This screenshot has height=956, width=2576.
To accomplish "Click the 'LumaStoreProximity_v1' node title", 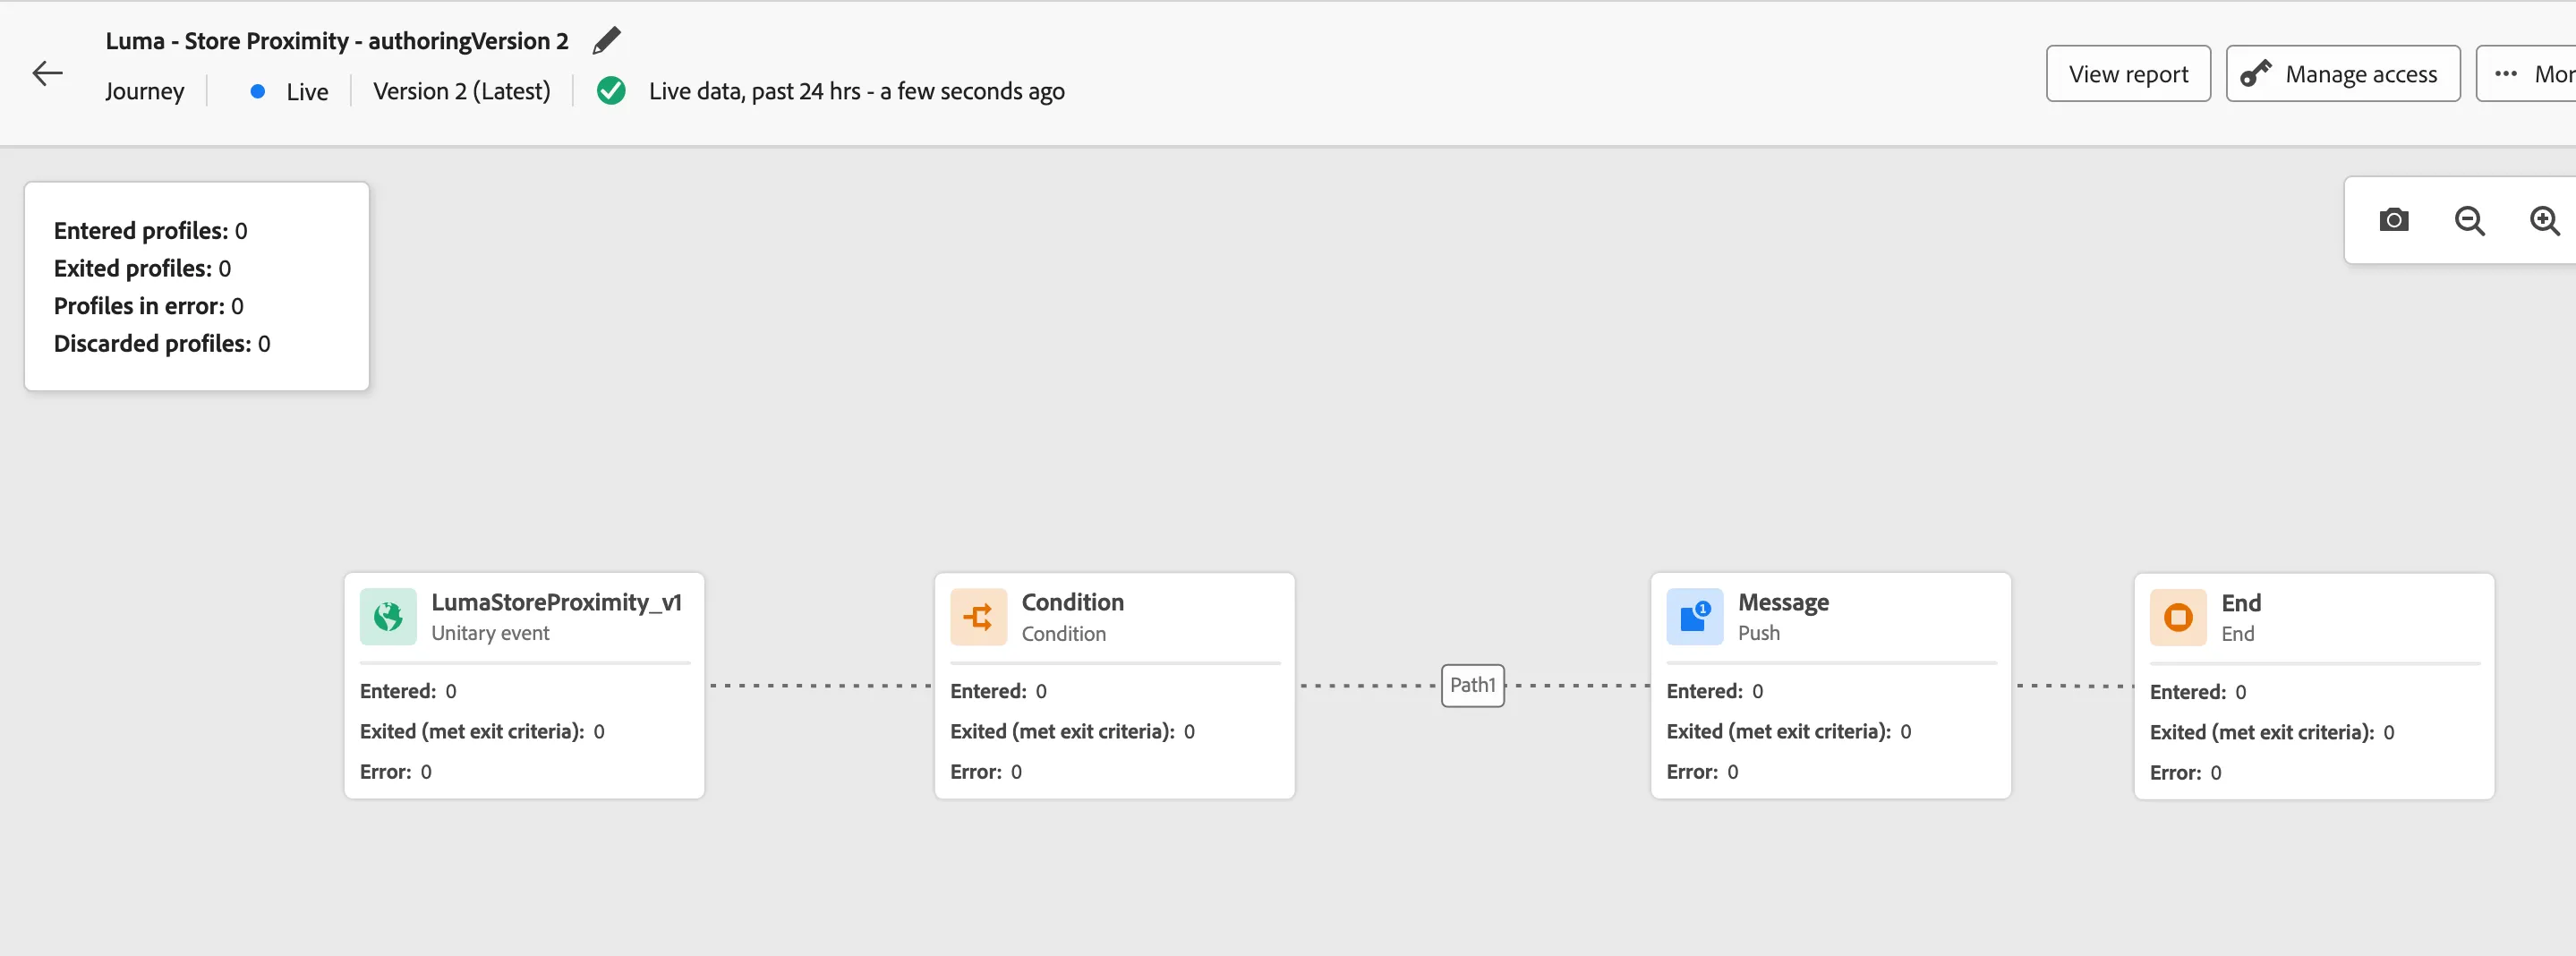I will (557, 602).
